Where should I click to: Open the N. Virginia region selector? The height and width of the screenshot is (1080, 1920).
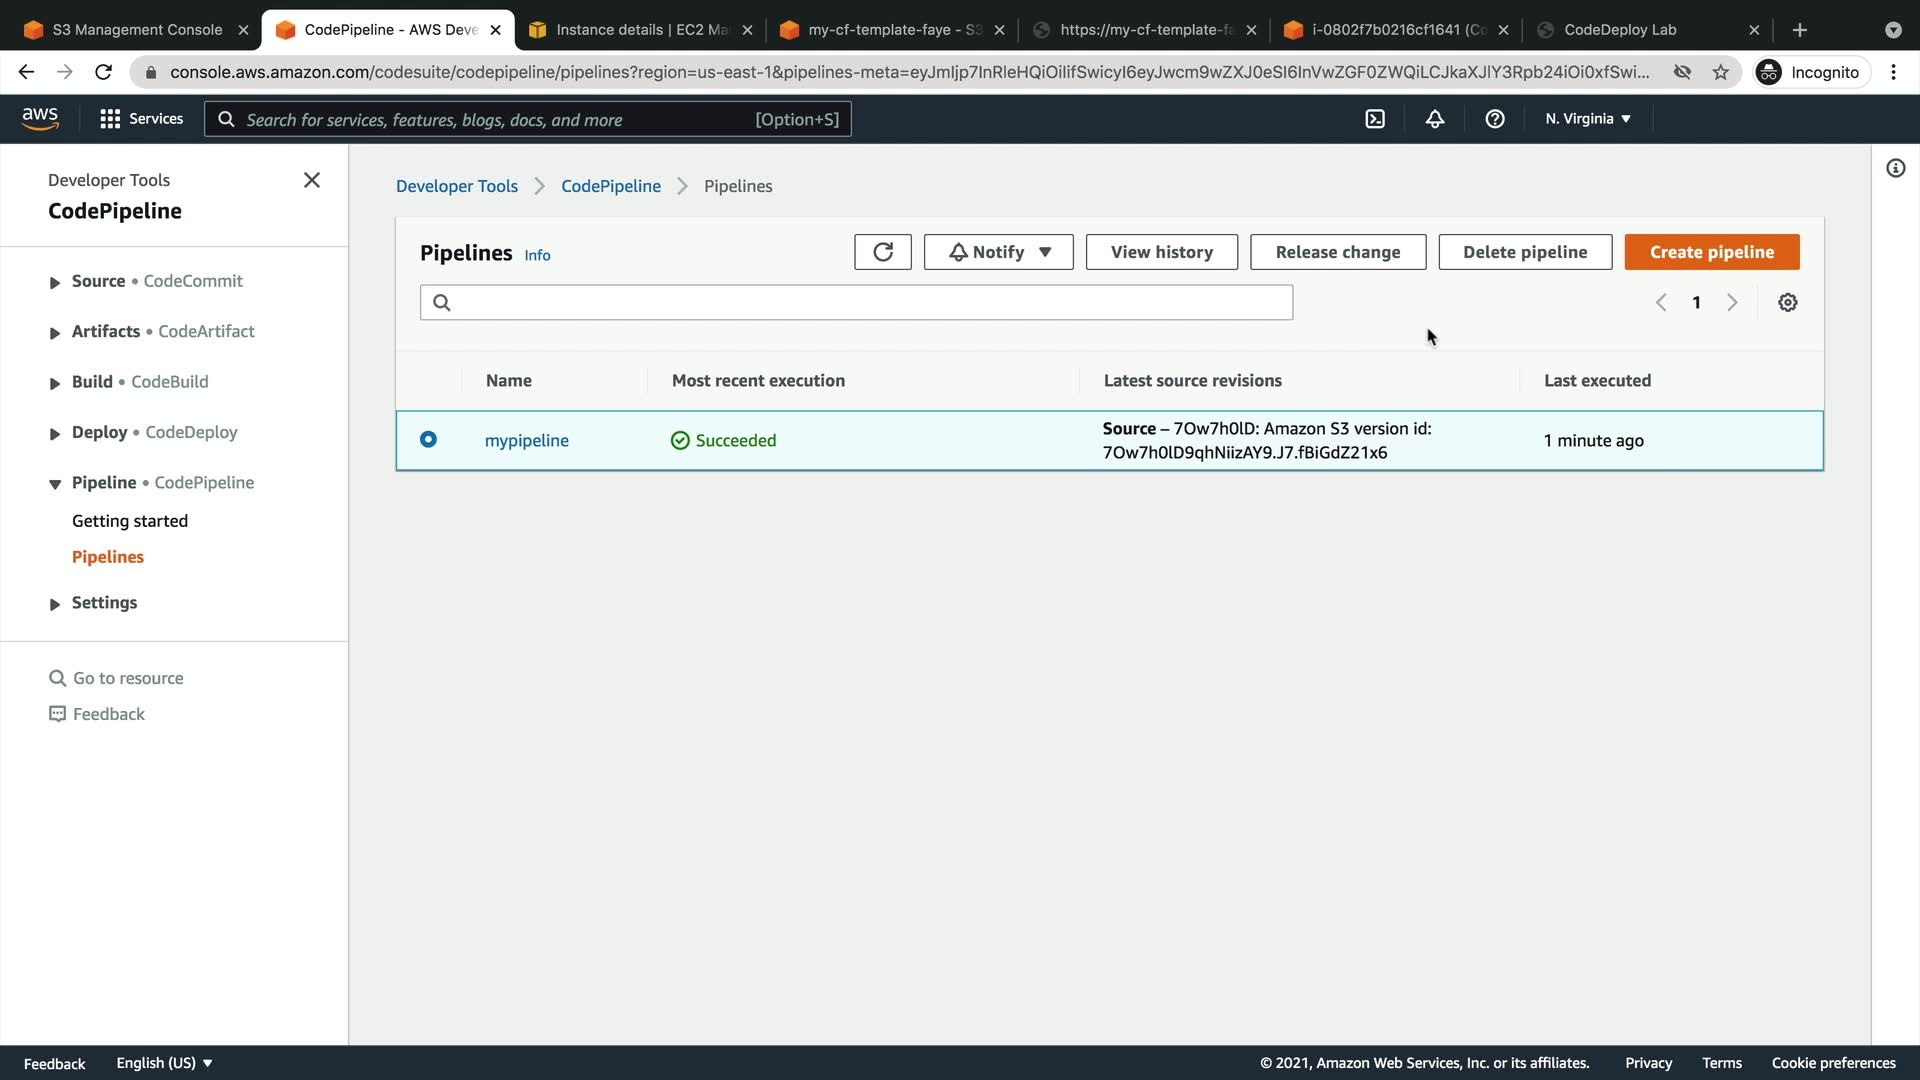[1587, 119]
